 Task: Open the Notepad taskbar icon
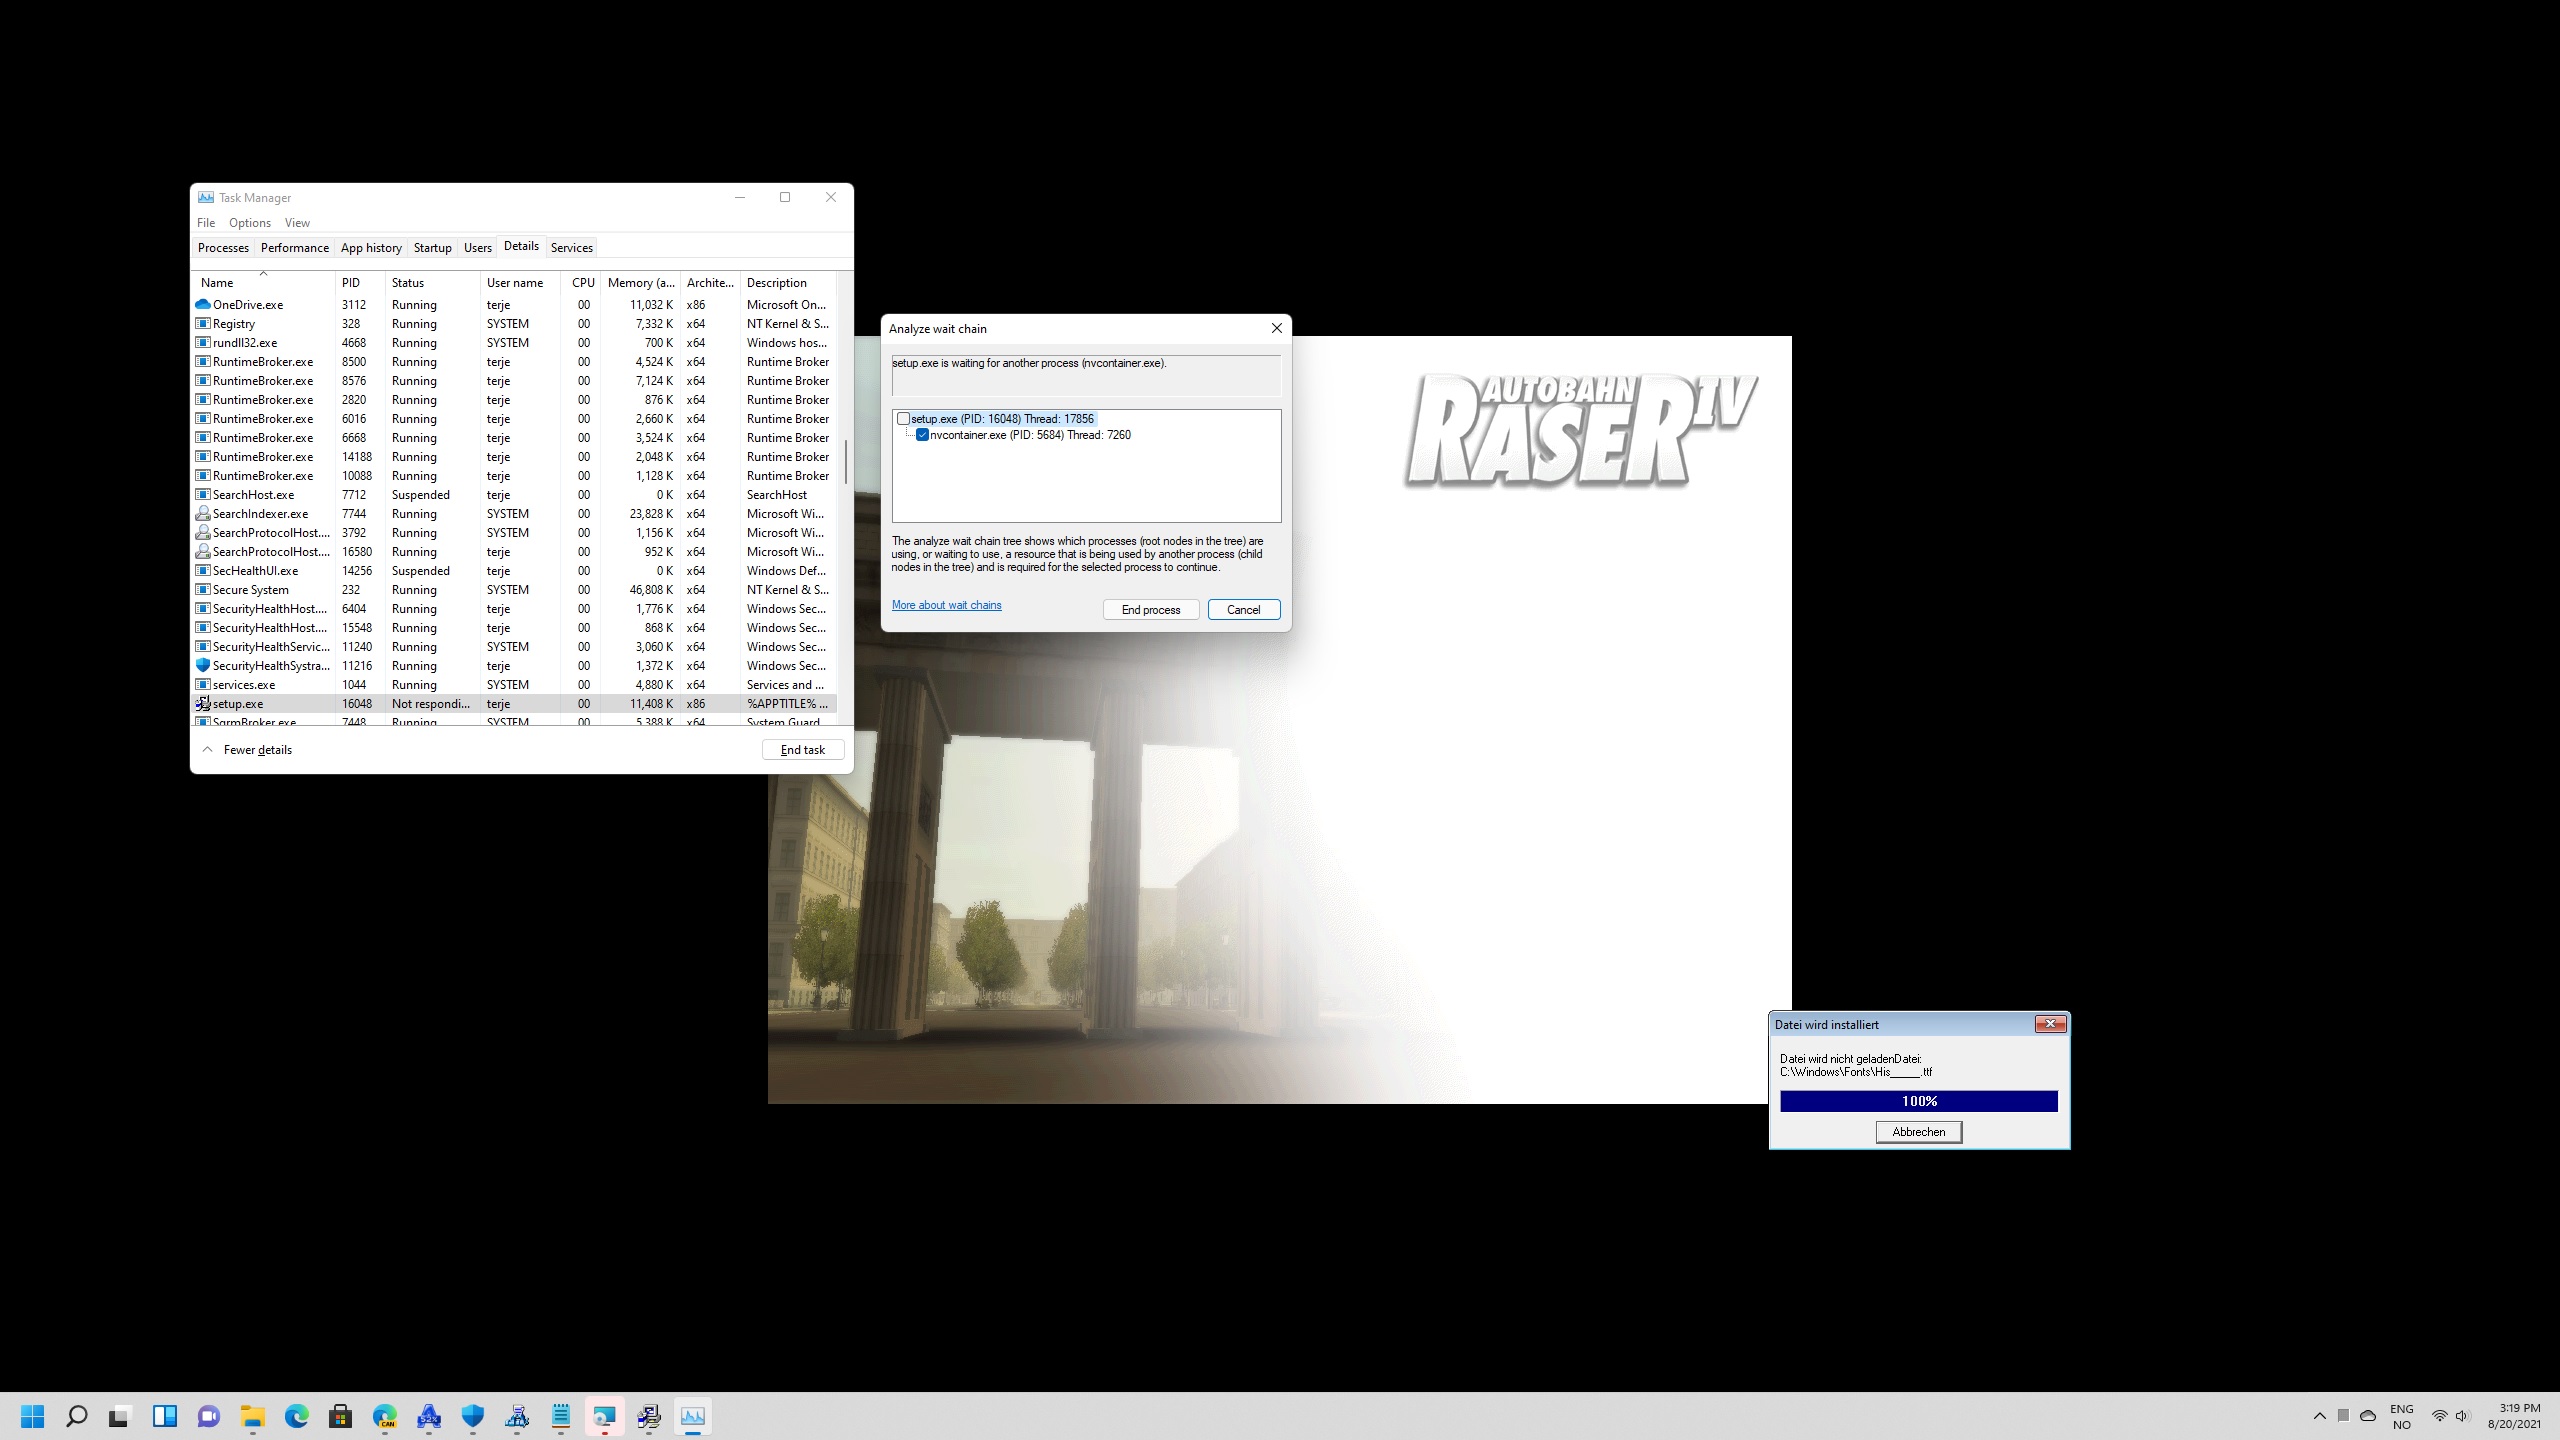561,1416
